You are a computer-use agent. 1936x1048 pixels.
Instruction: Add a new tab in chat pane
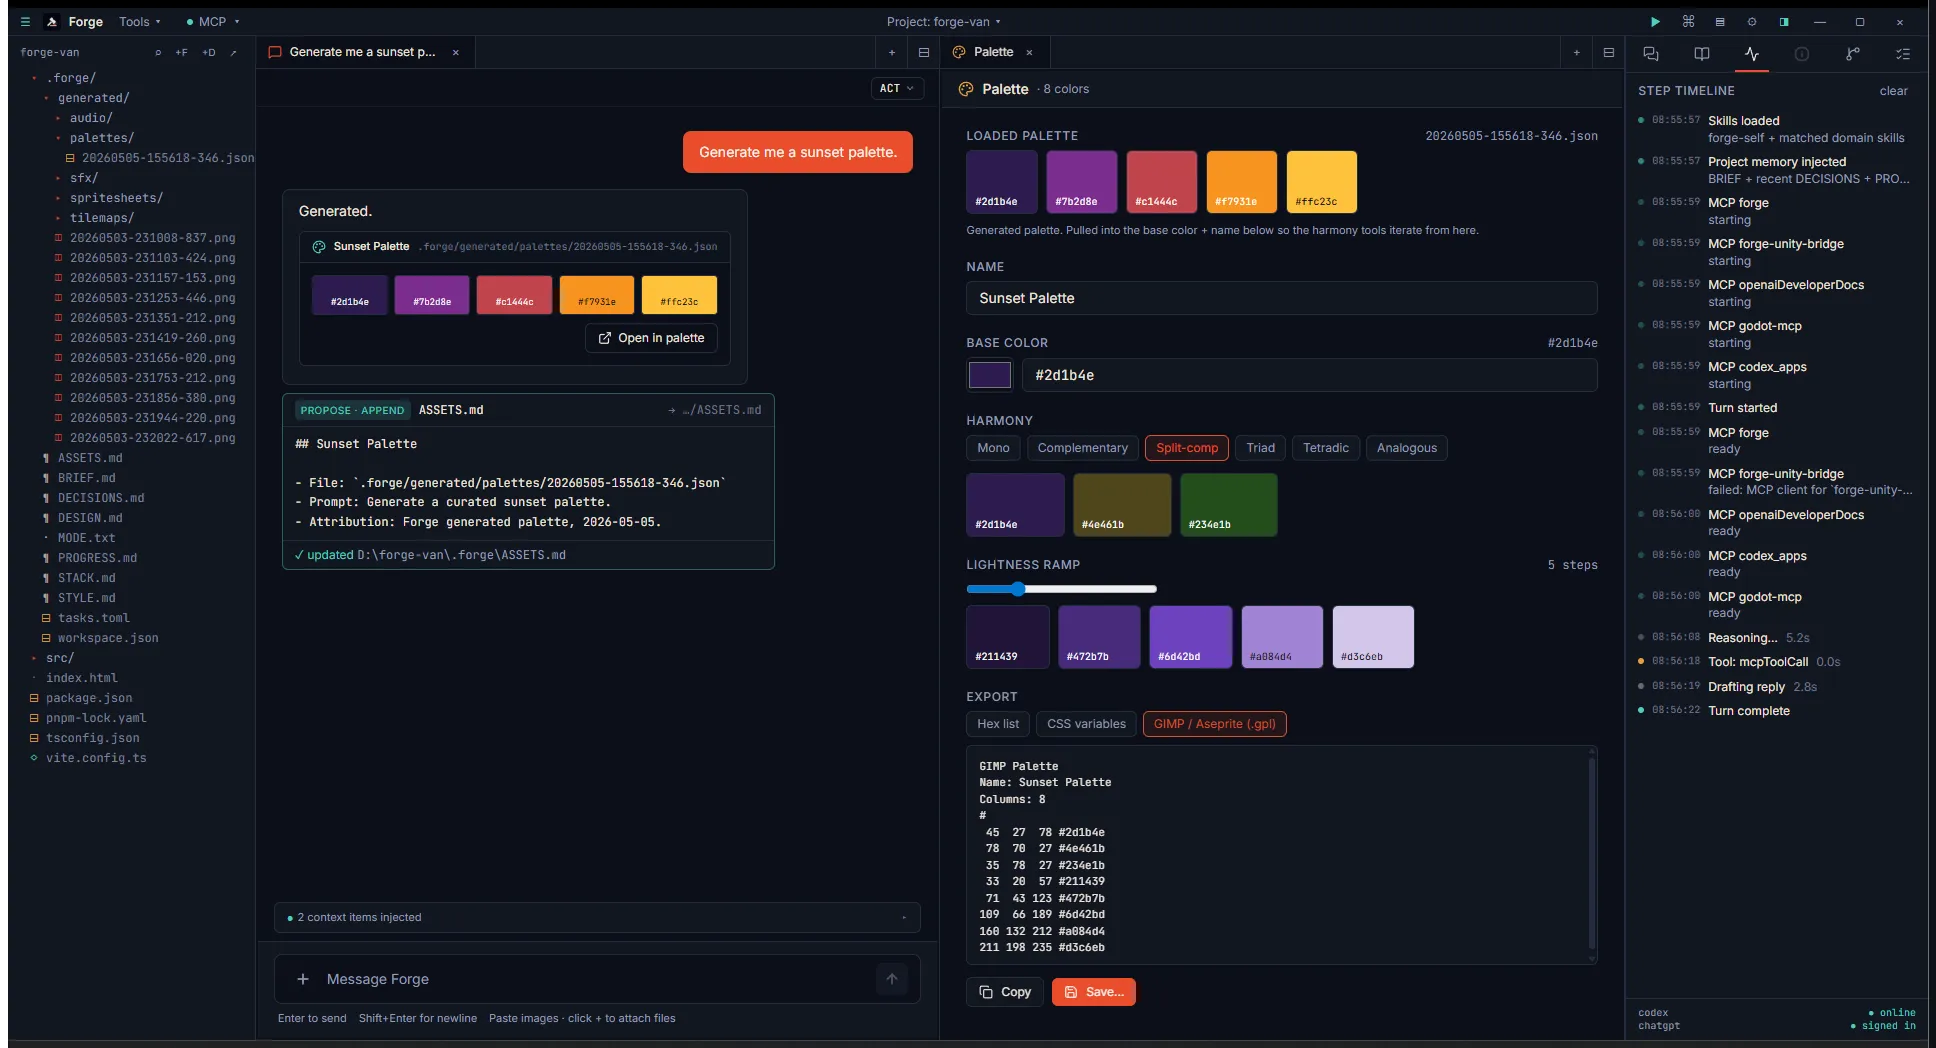892,52
